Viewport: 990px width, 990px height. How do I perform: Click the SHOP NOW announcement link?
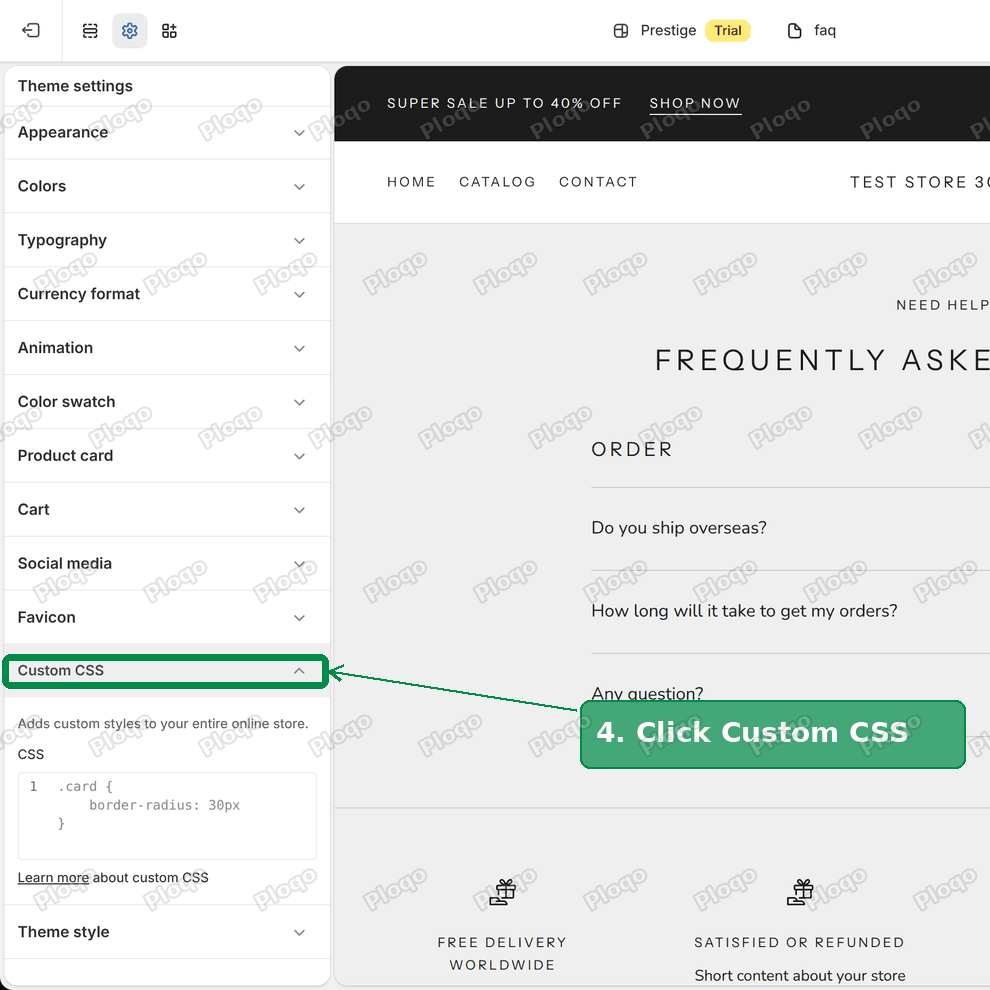point(695,104)
